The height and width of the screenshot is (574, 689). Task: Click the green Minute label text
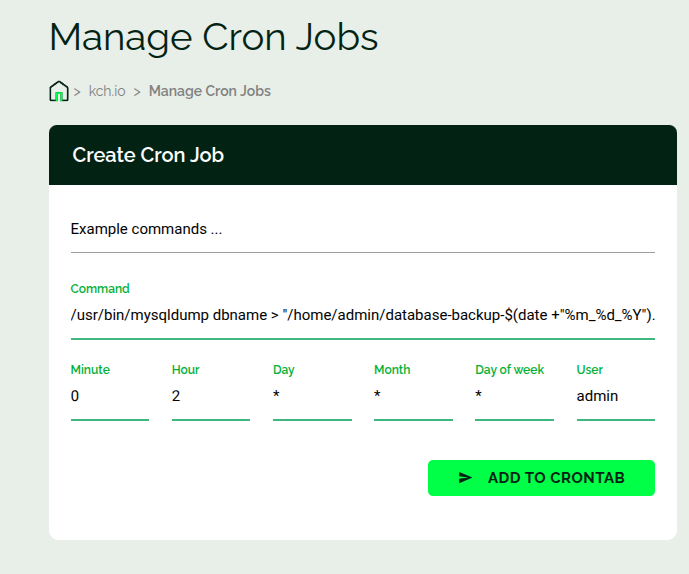(90, 370)
